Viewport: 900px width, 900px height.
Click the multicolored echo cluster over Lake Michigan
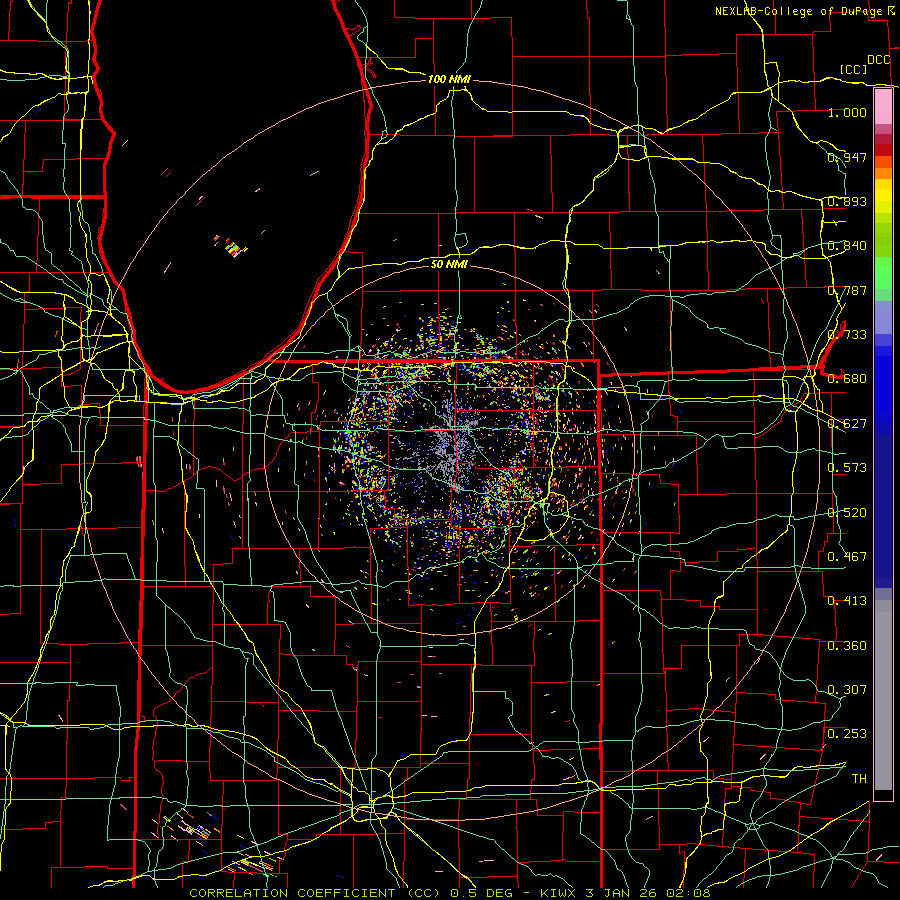pyautogui.click(x=231, y=247)
